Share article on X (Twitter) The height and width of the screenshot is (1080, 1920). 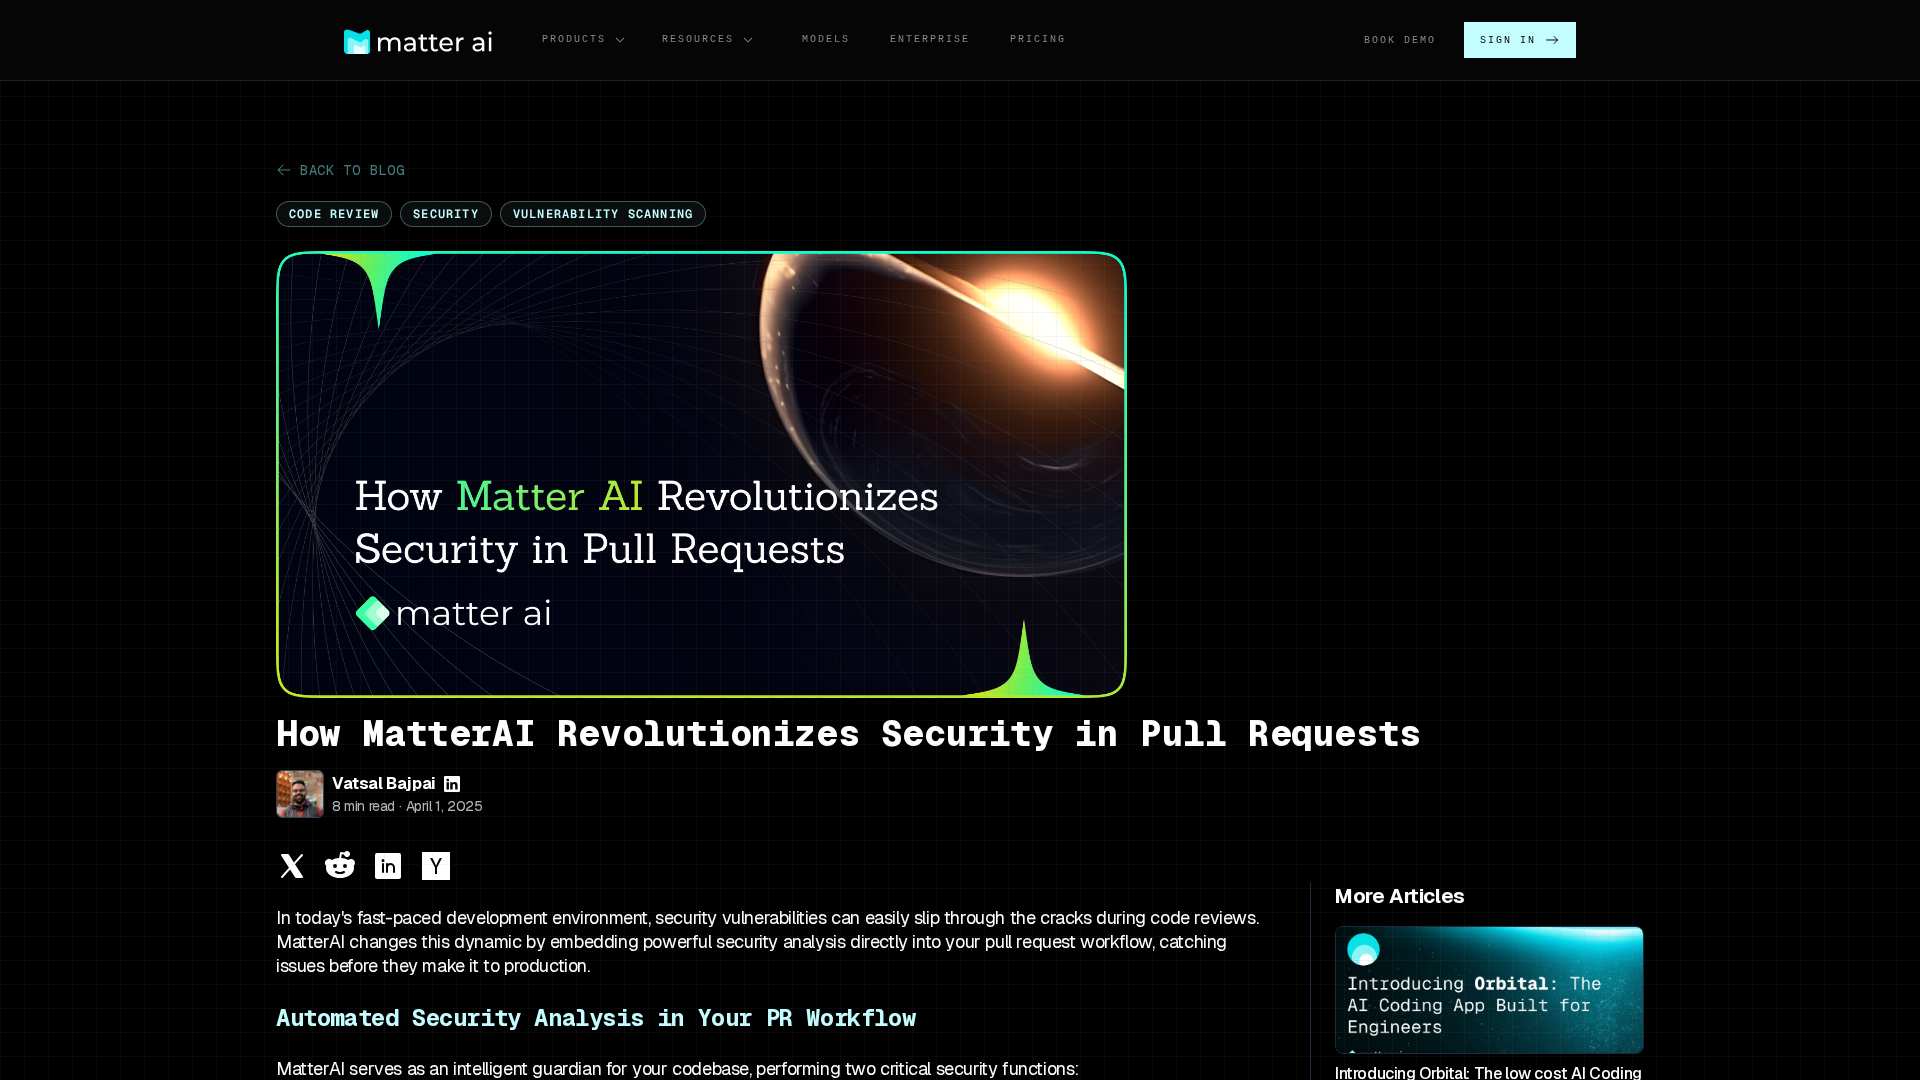pyautogui.click(x=292, y=866)
